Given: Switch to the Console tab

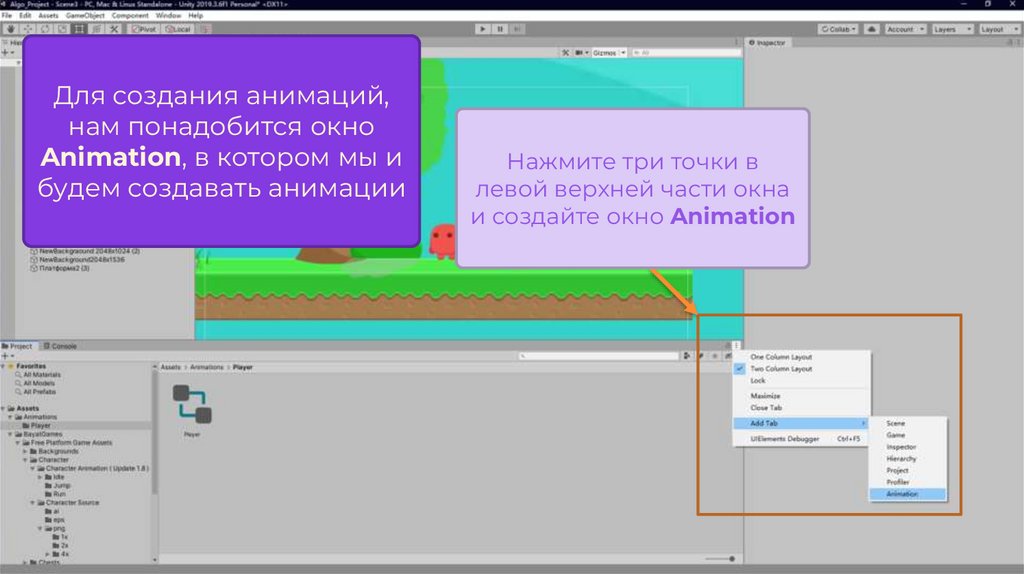Looking at the screenshot, I should [x=61, y=346].
